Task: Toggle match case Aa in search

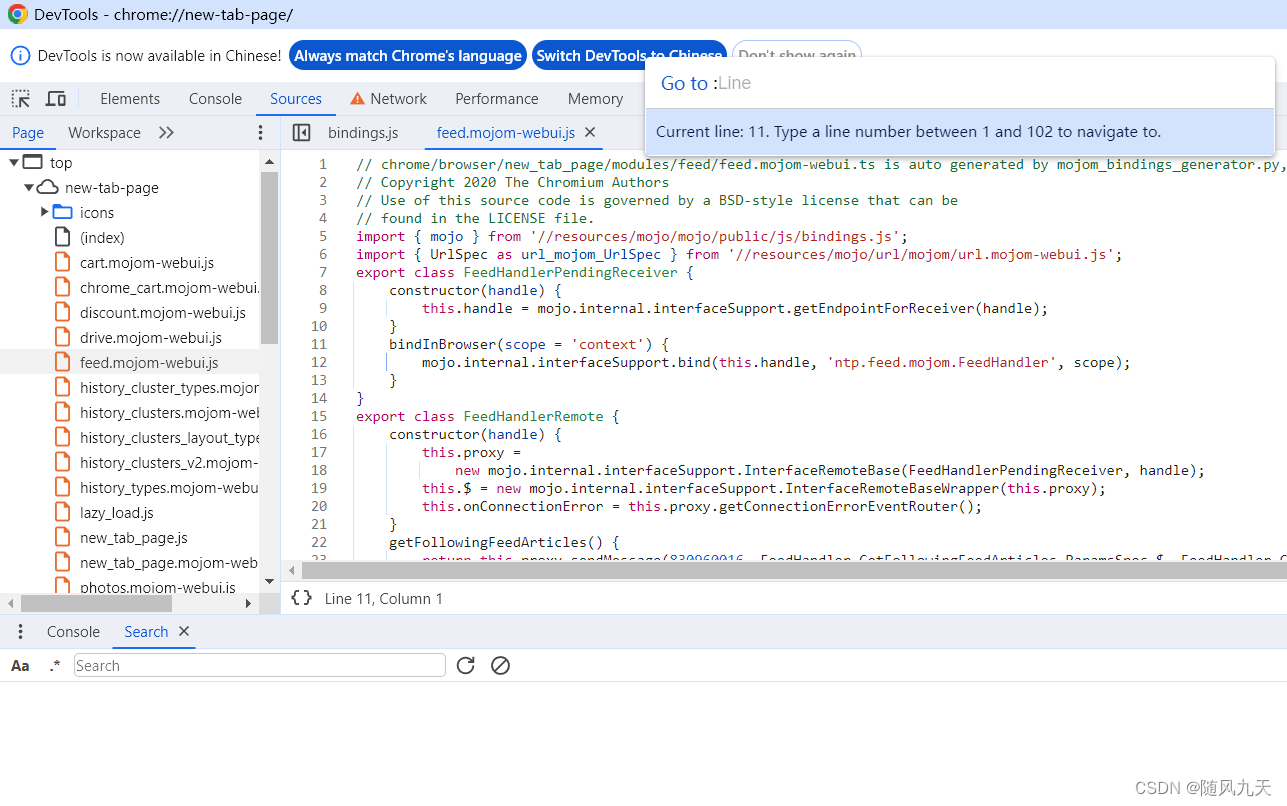Action: pyautogui.click(x=20, y=666)
